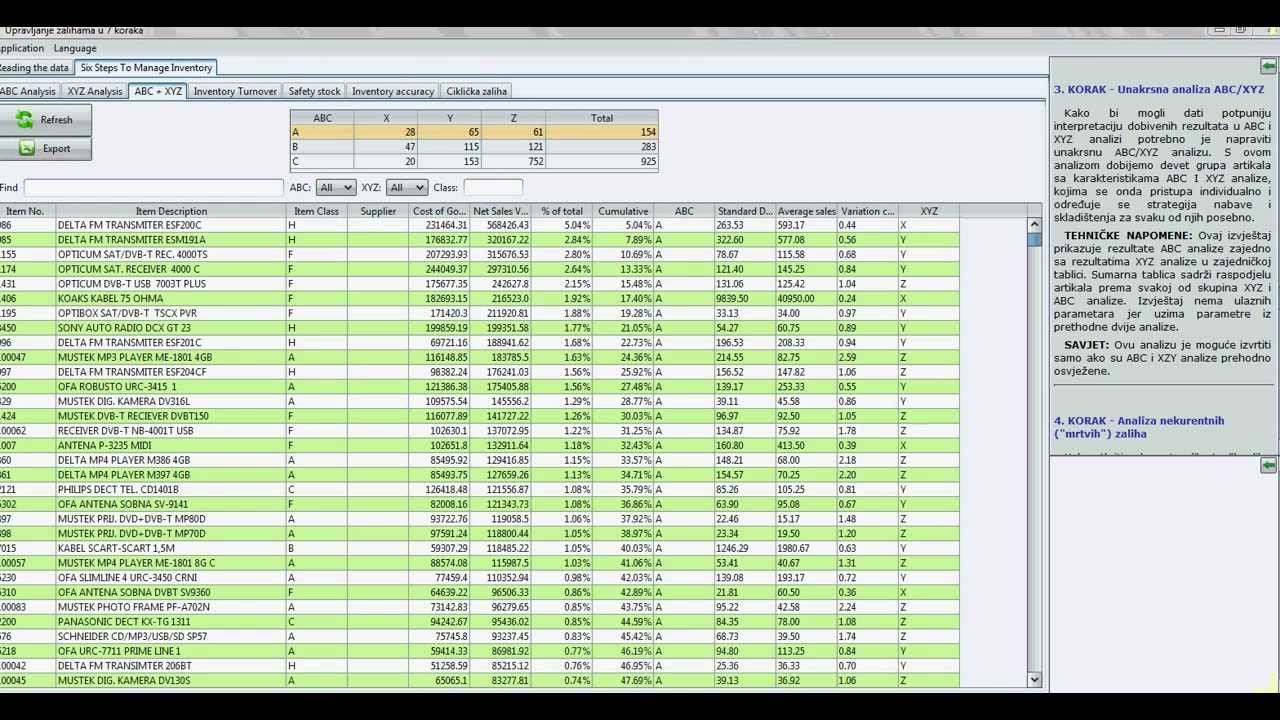Sort by Net Sales V... column header
Image resolution: width=1280 pixels, height=720 pixels.
coord(500,211)
